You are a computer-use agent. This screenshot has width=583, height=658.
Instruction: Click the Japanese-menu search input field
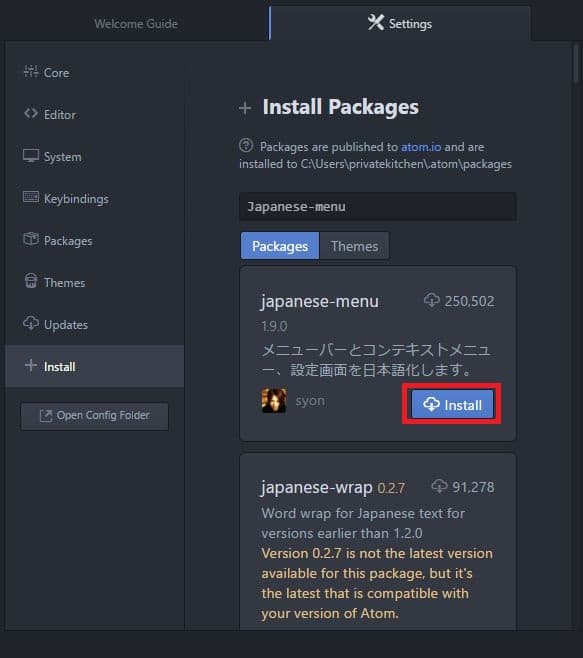coord(378,206)
